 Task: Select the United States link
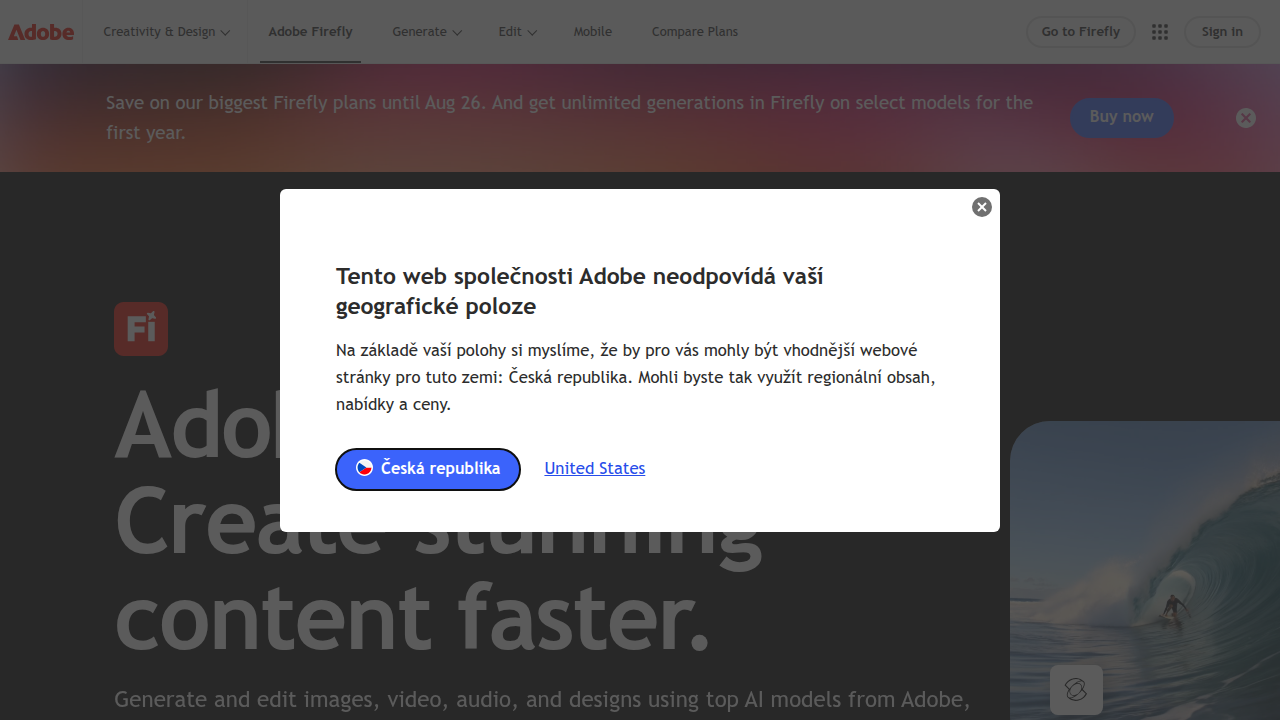pos(595,468)
